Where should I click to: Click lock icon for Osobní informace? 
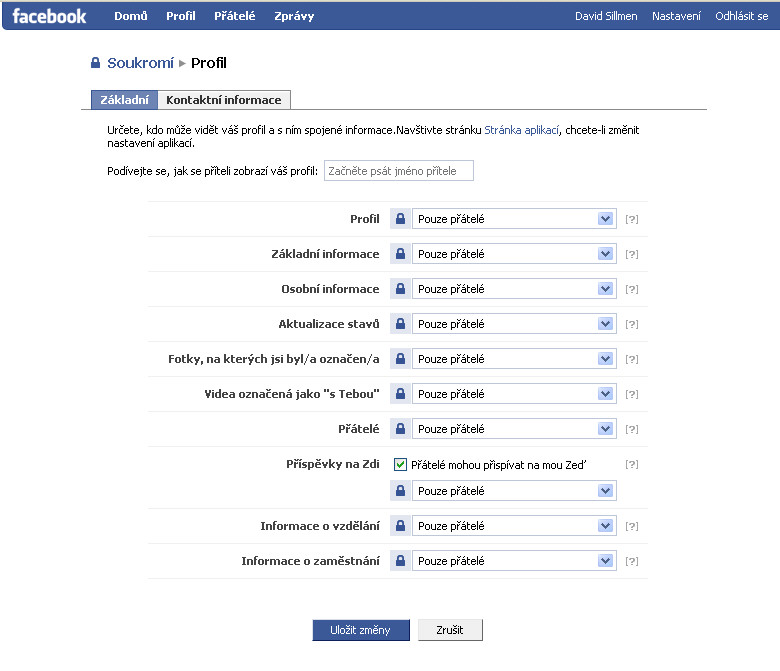[x=400, y=289]
